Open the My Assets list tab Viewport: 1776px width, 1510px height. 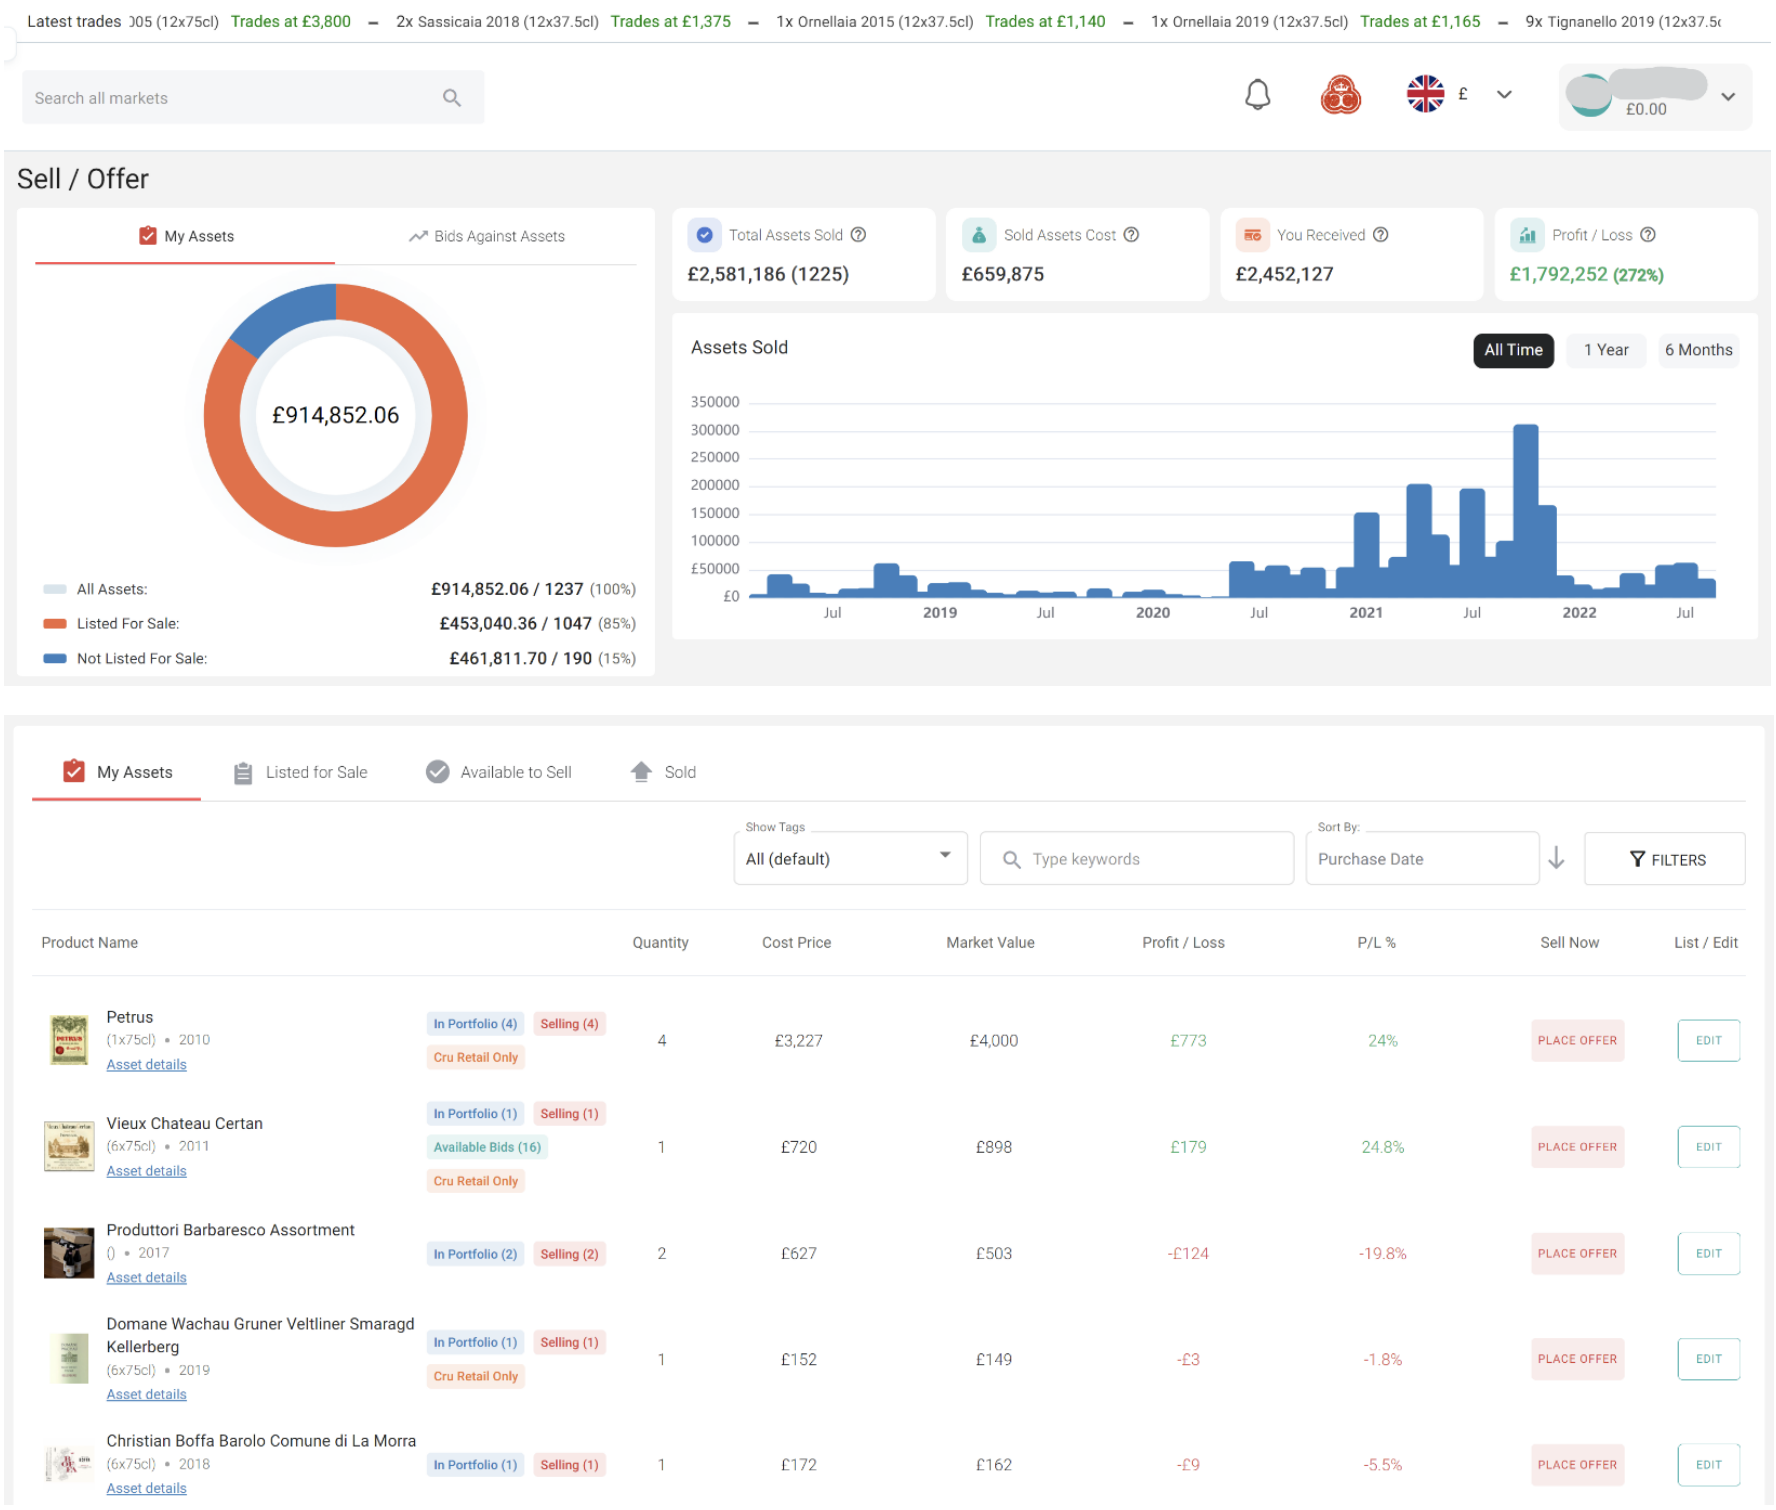[x=117, y=772]
